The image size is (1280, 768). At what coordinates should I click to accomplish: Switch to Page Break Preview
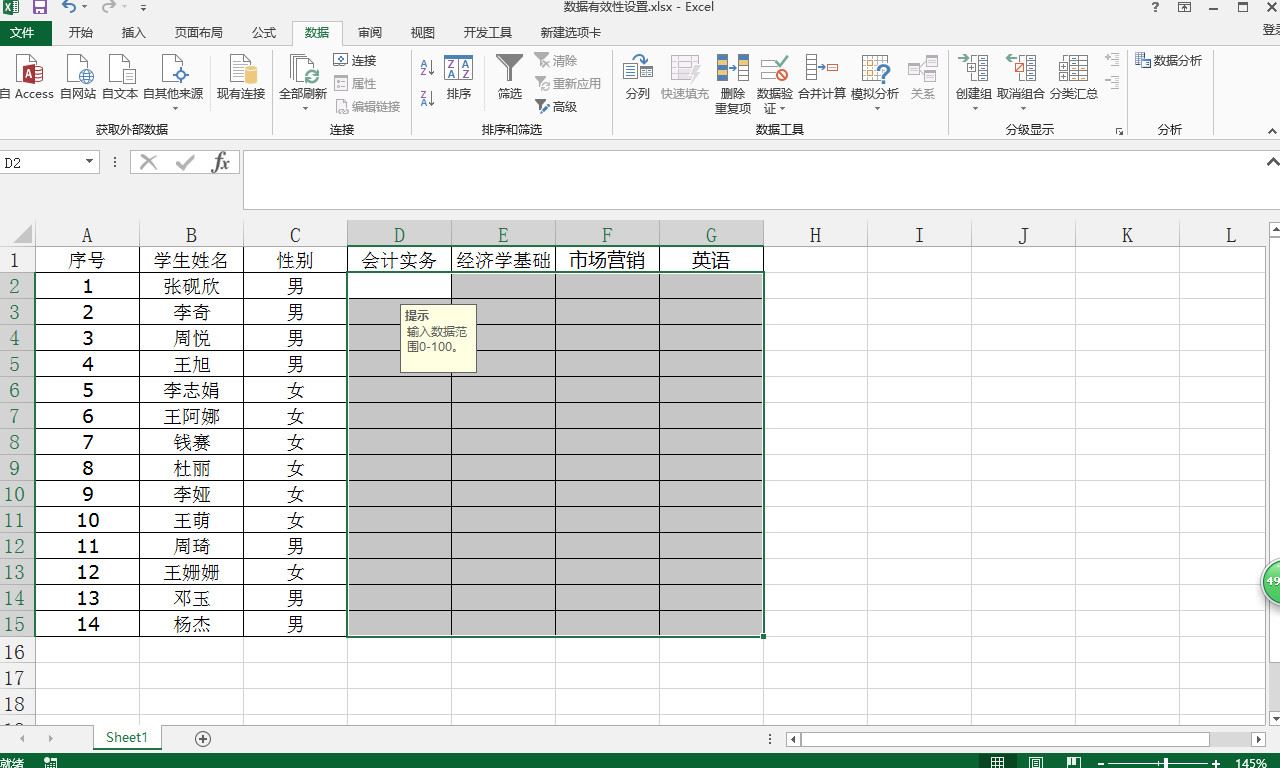click(1074, 763)
